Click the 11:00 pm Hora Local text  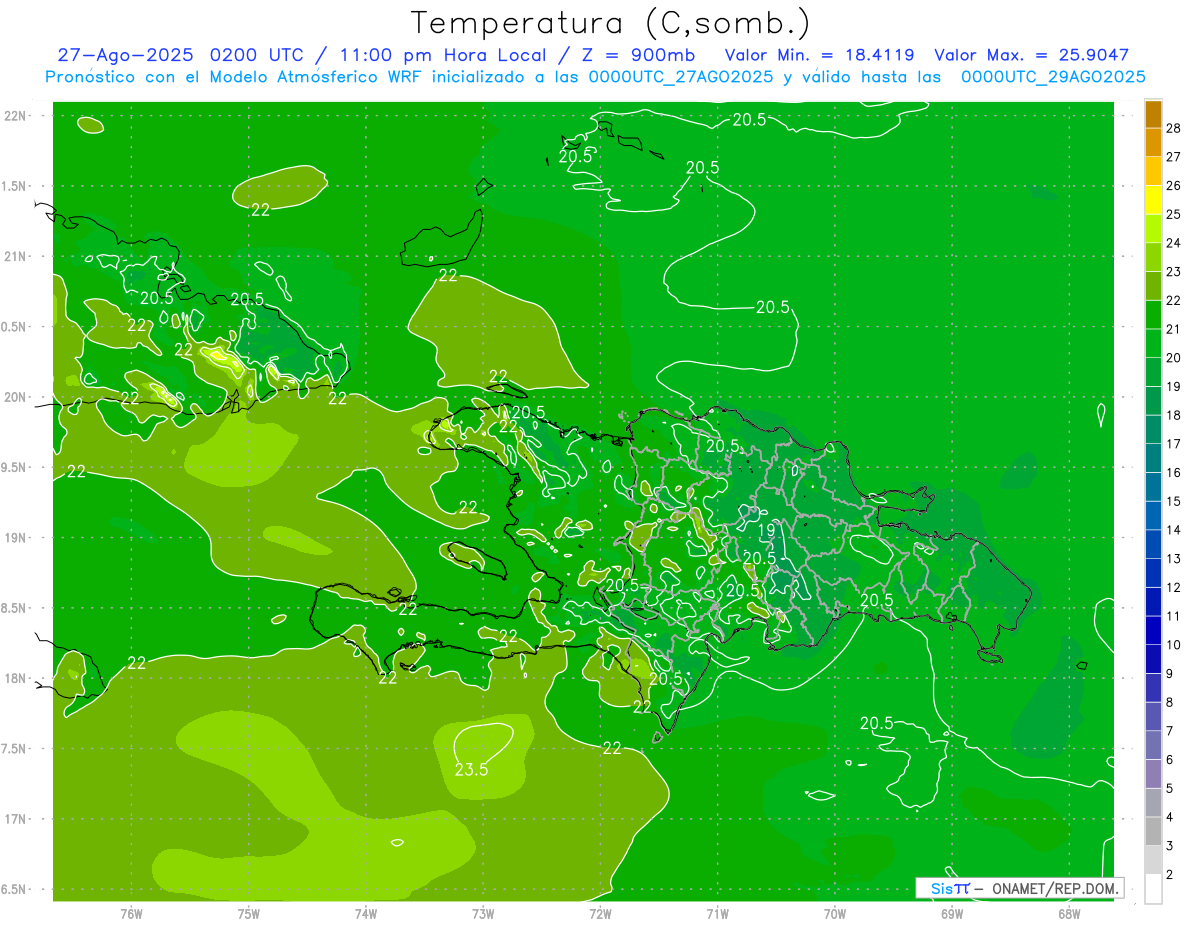click(443, 55)
